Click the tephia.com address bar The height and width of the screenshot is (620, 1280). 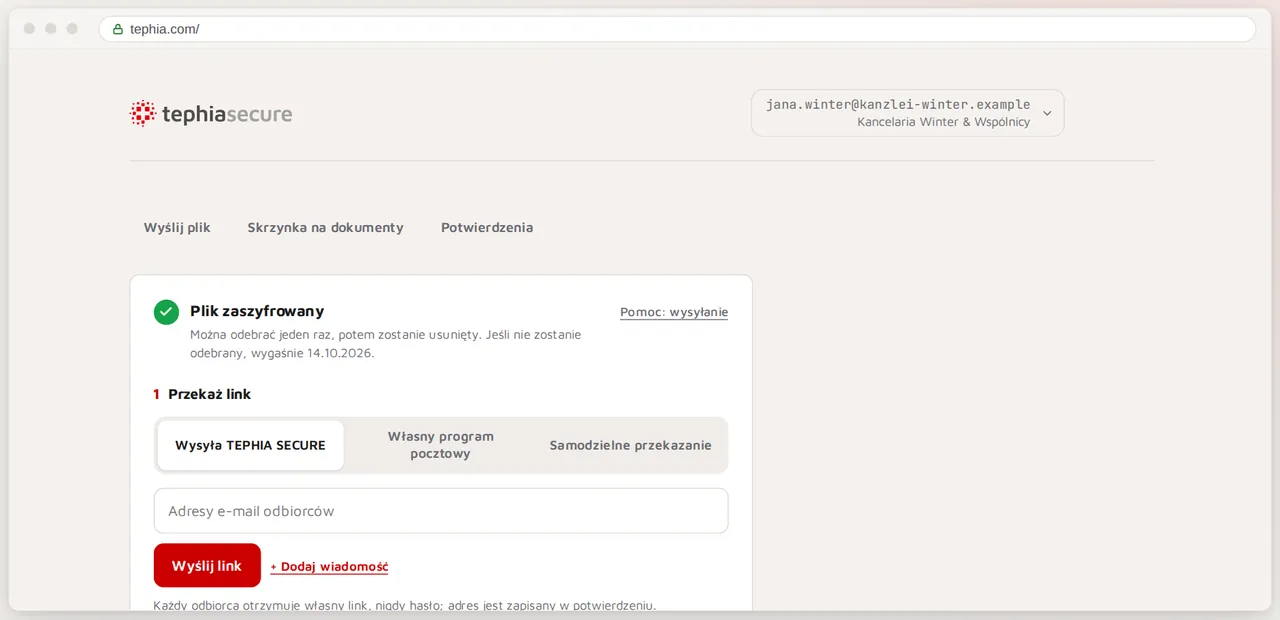coord(677,29)
